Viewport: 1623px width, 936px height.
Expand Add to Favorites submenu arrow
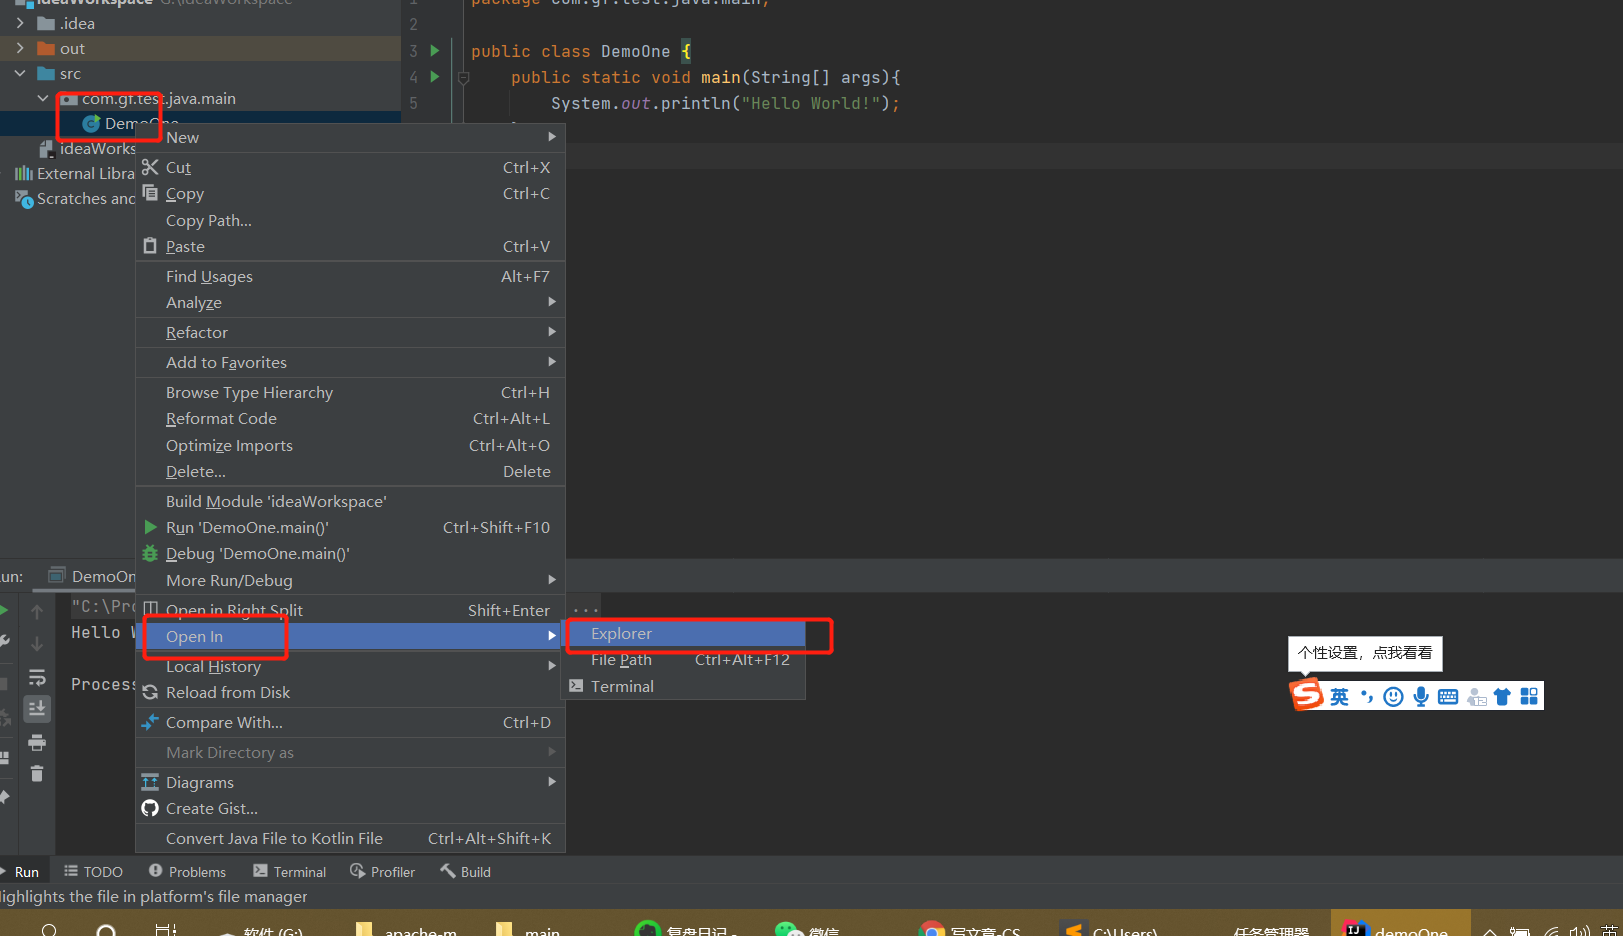pyautogui.click(x=552, y=362)
